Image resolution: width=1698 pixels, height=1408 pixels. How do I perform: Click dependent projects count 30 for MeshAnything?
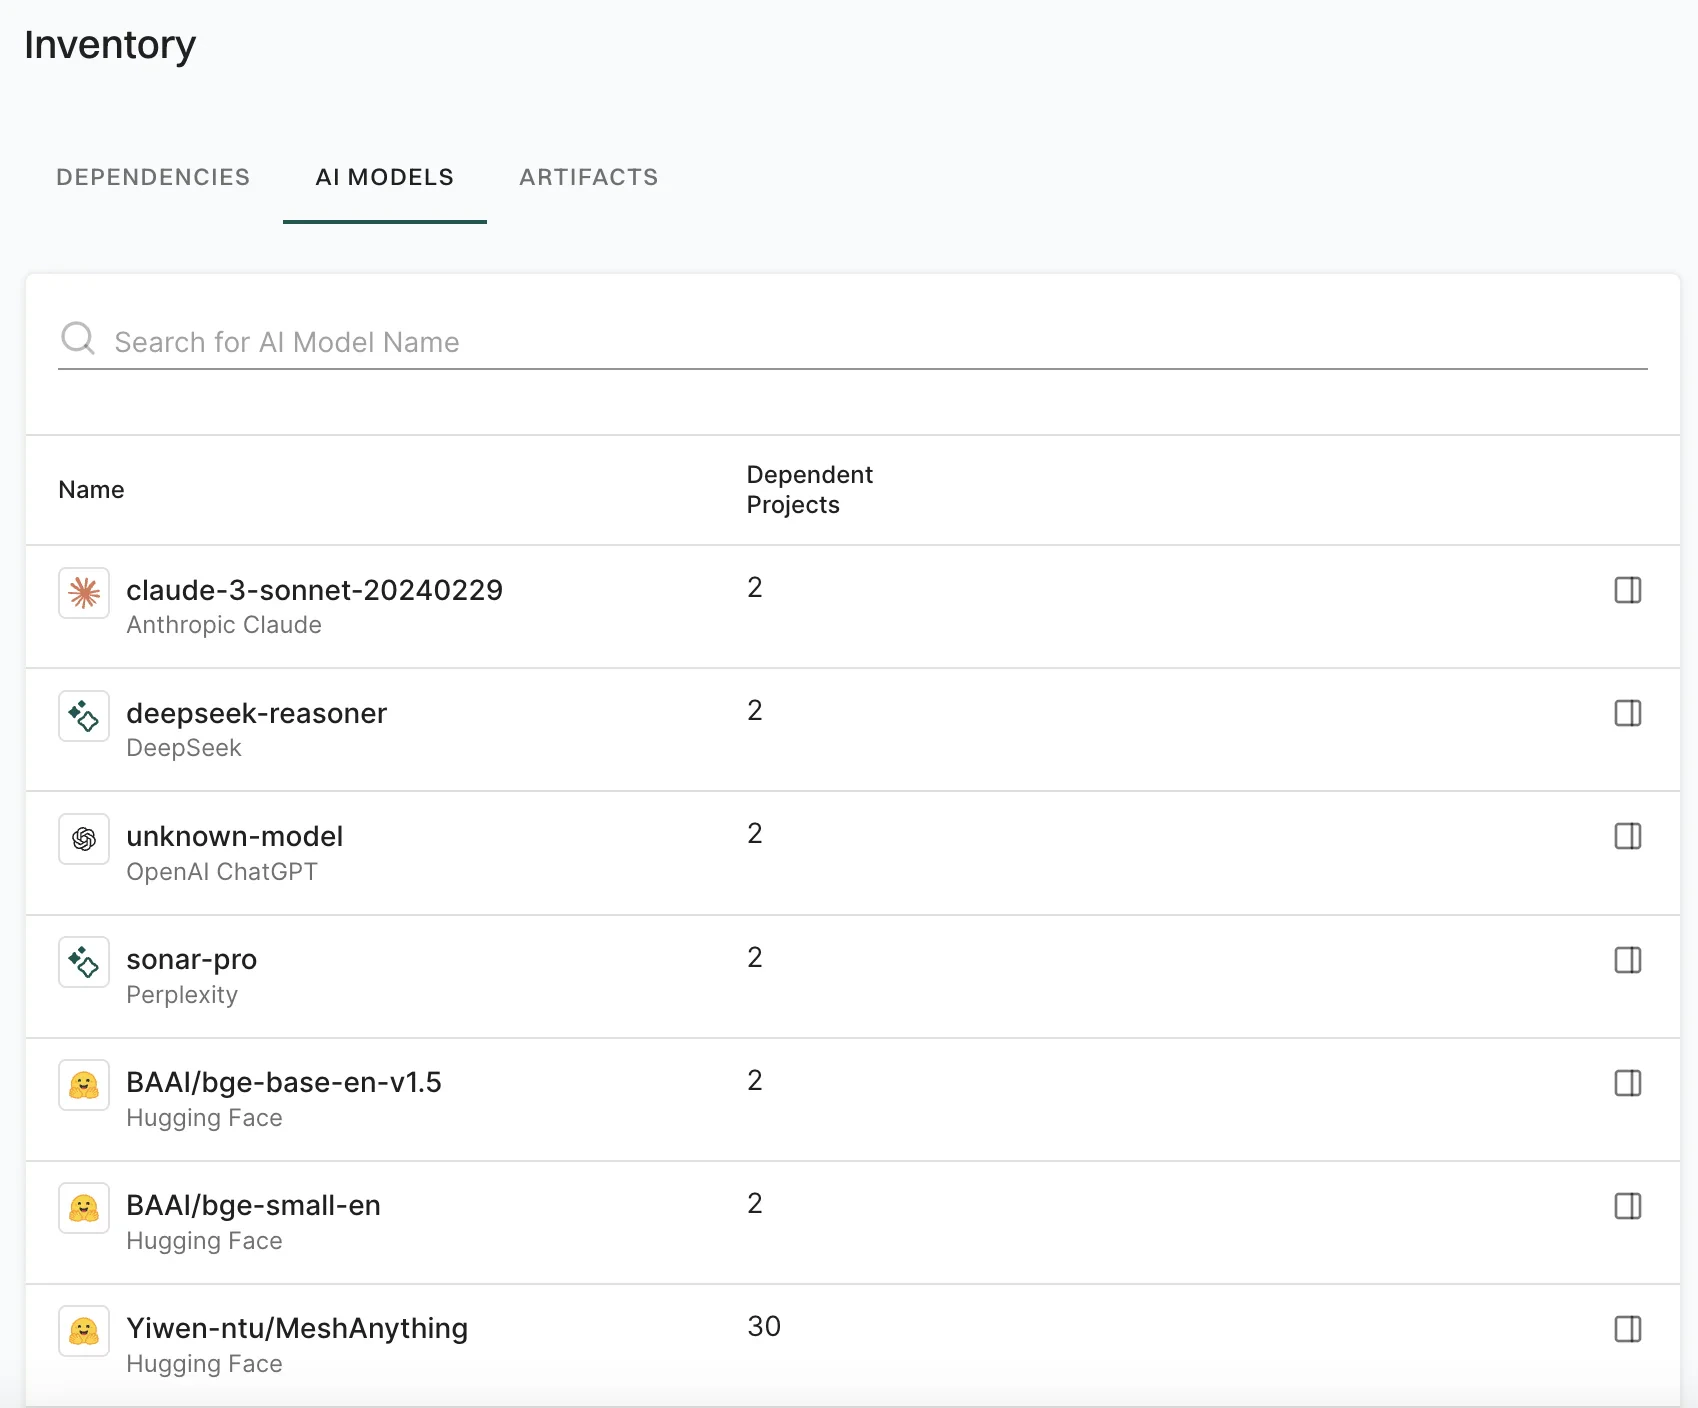click(x=764, y=1327)
